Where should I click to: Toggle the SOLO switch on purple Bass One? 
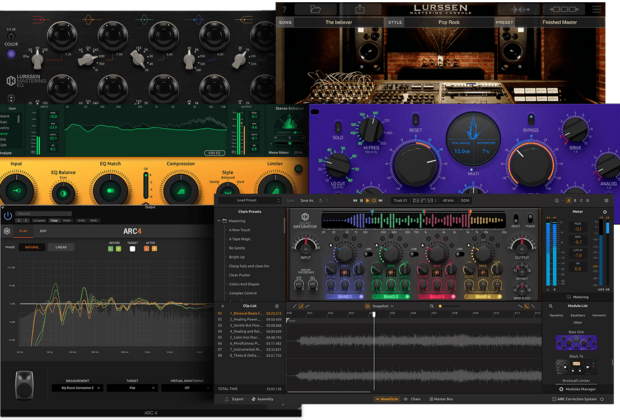tap(338, 127)
